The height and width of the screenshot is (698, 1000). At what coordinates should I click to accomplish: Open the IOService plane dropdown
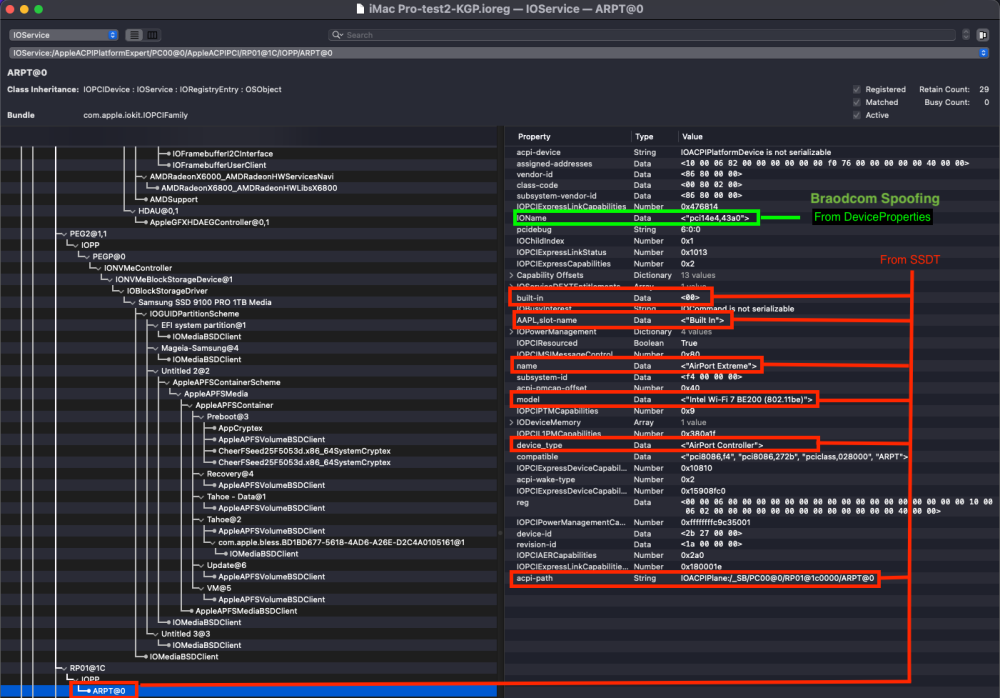tap(64, 35)
